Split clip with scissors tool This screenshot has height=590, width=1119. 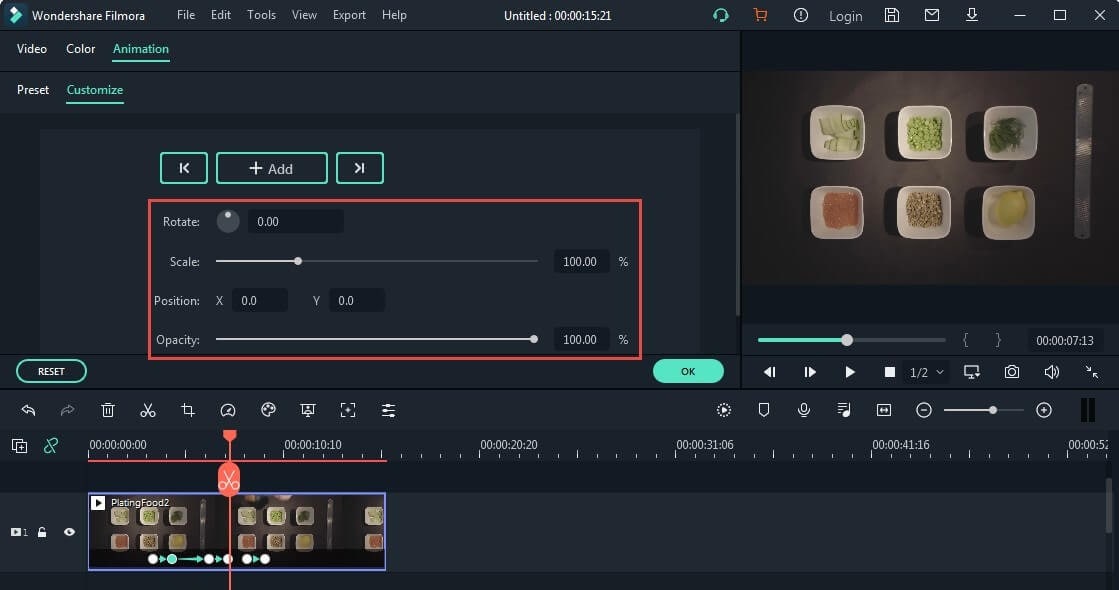click(x=148, y=410)
